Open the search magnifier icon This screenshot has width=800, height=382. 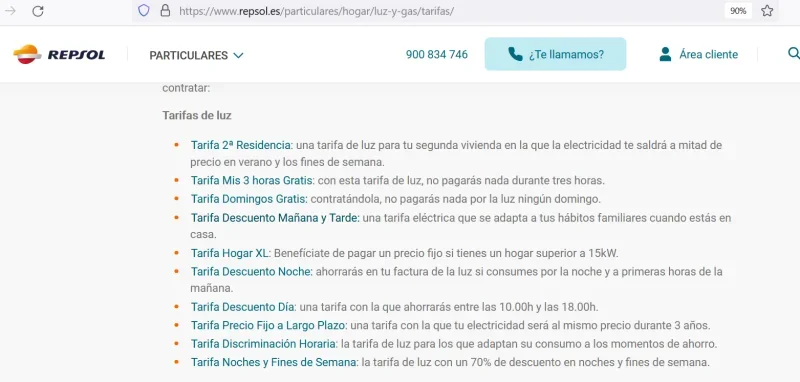coord(793,54)
